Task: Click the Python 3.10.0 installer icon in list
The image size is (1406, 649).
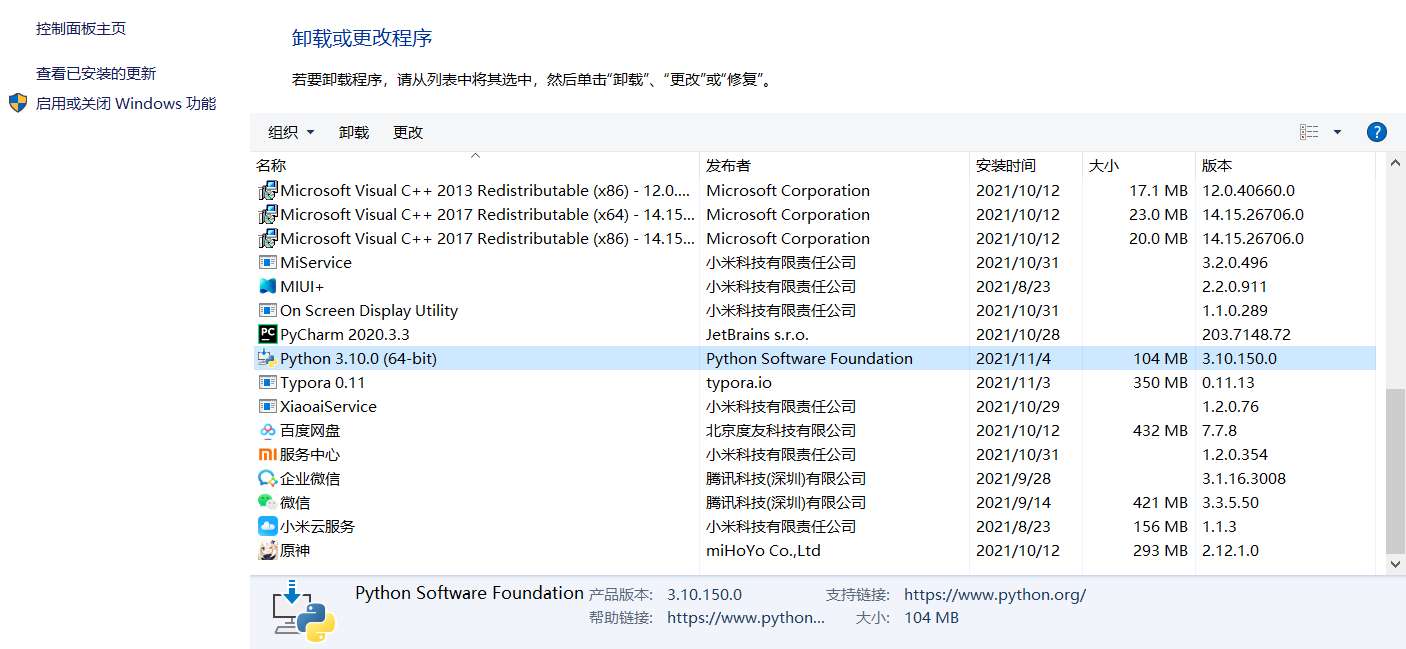Action: [267, 358]
